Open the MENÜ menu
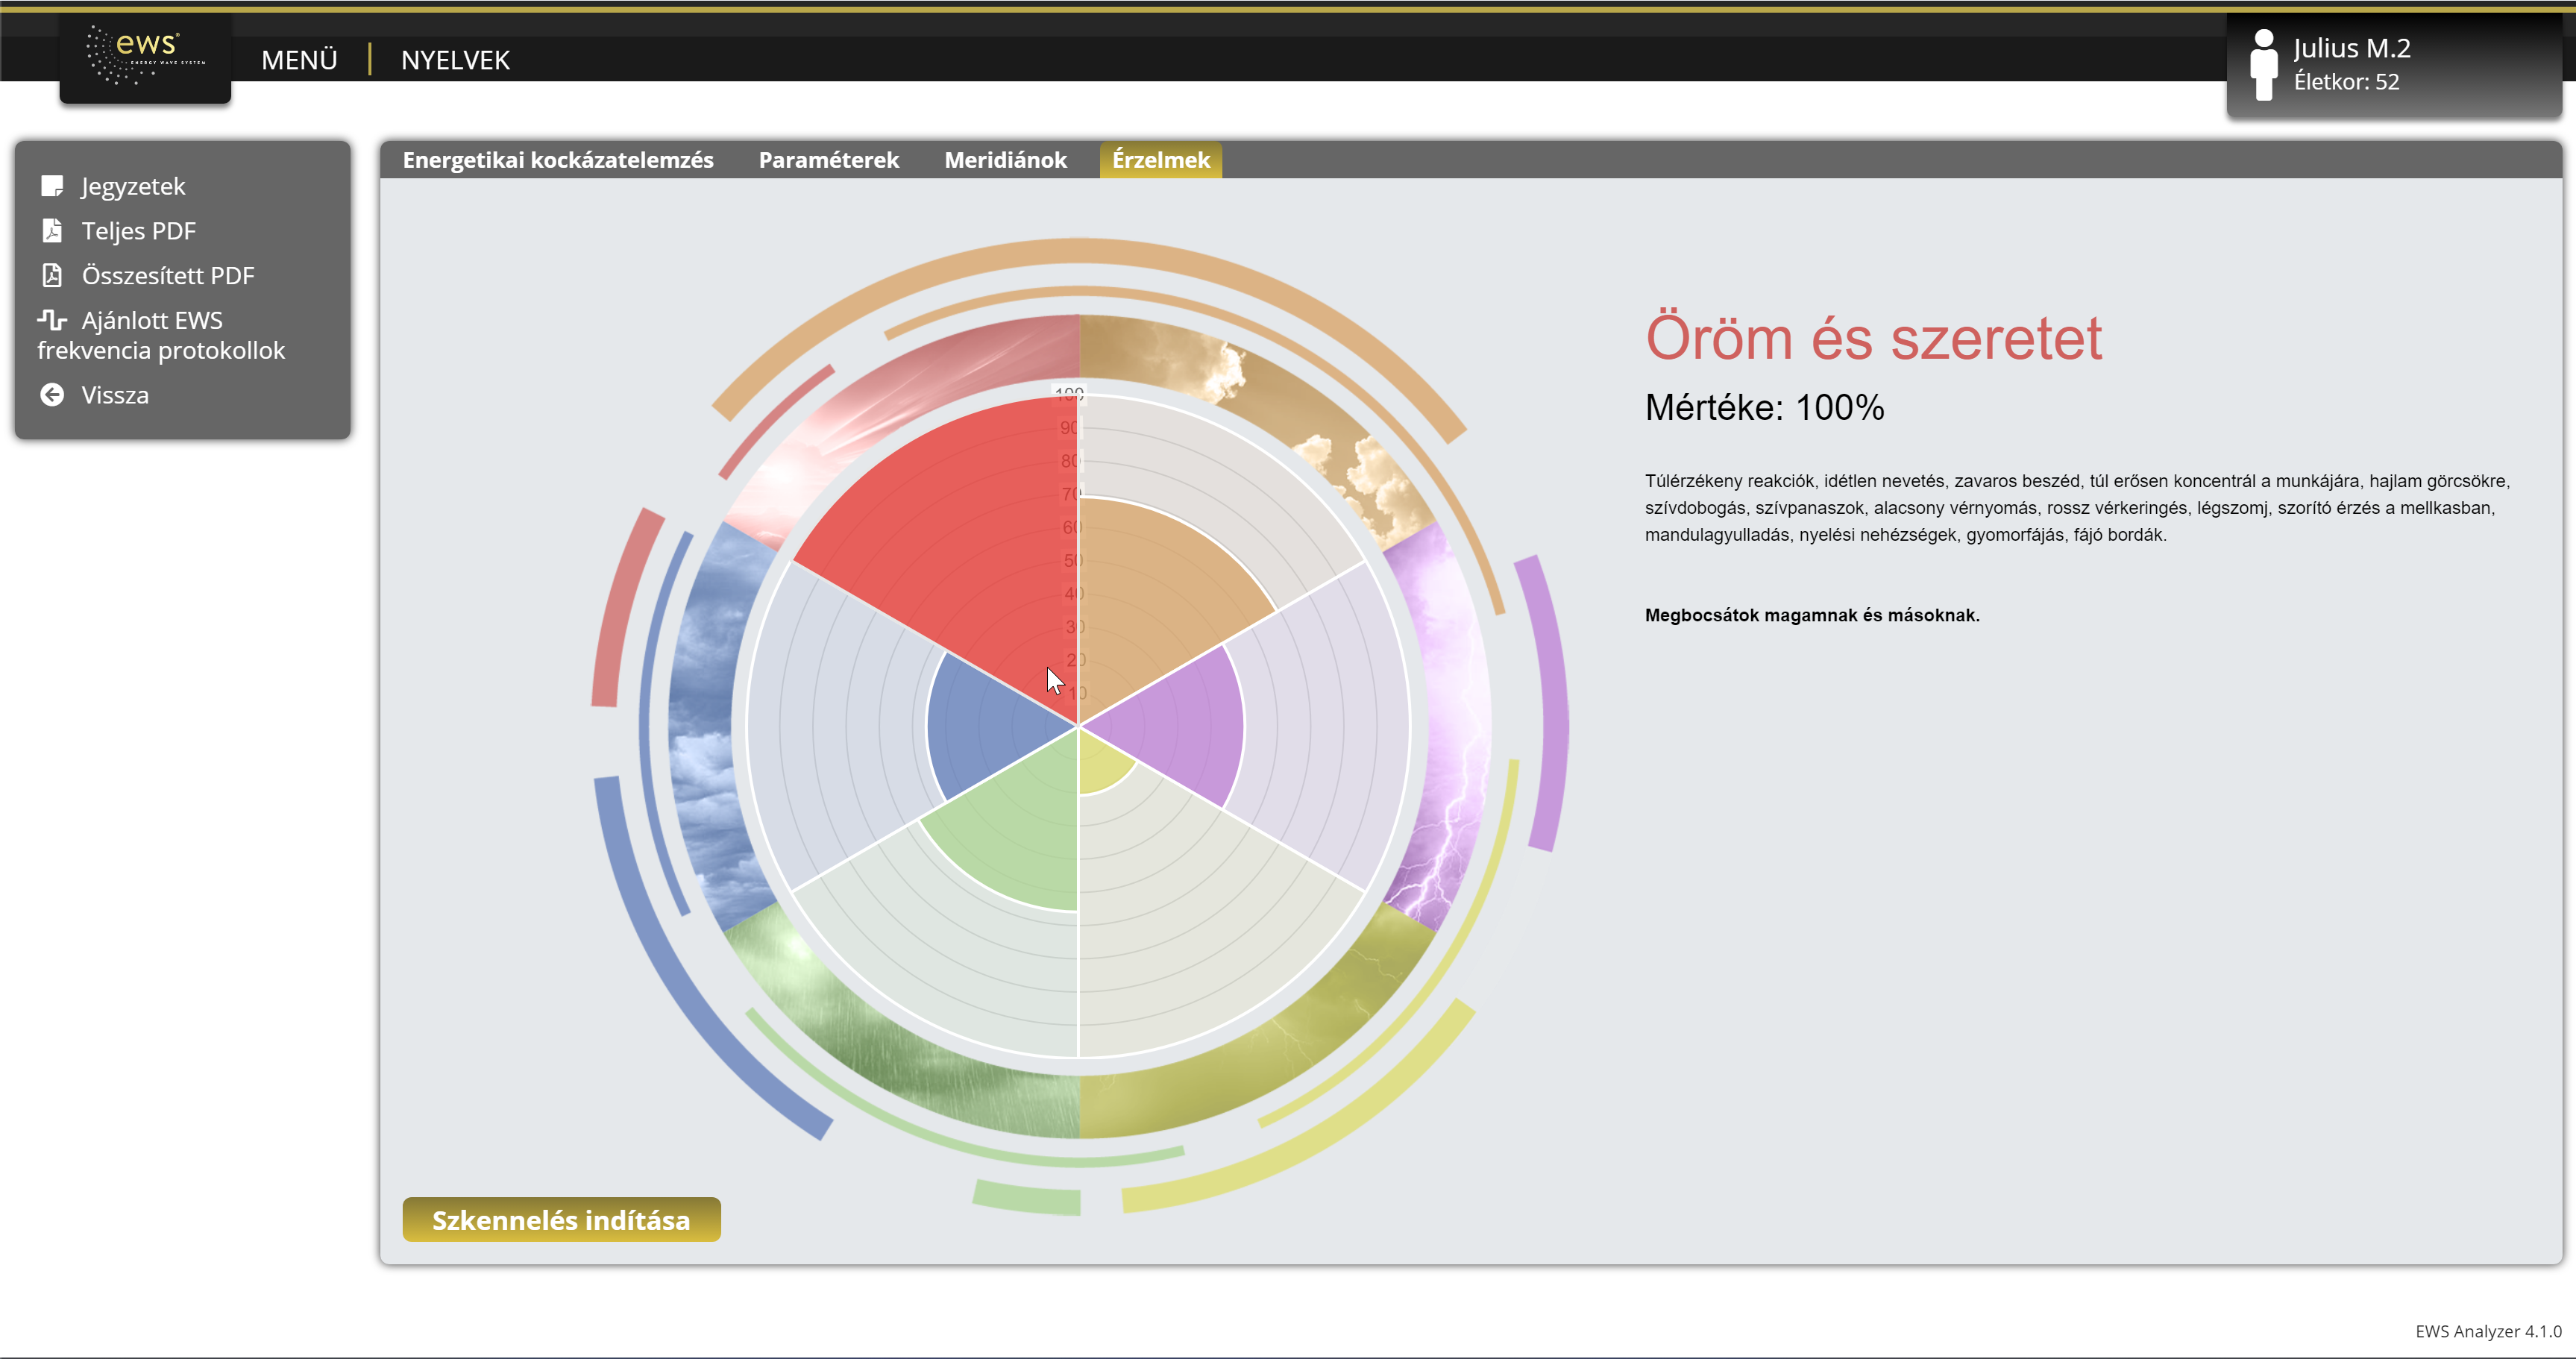 point(299,60)
